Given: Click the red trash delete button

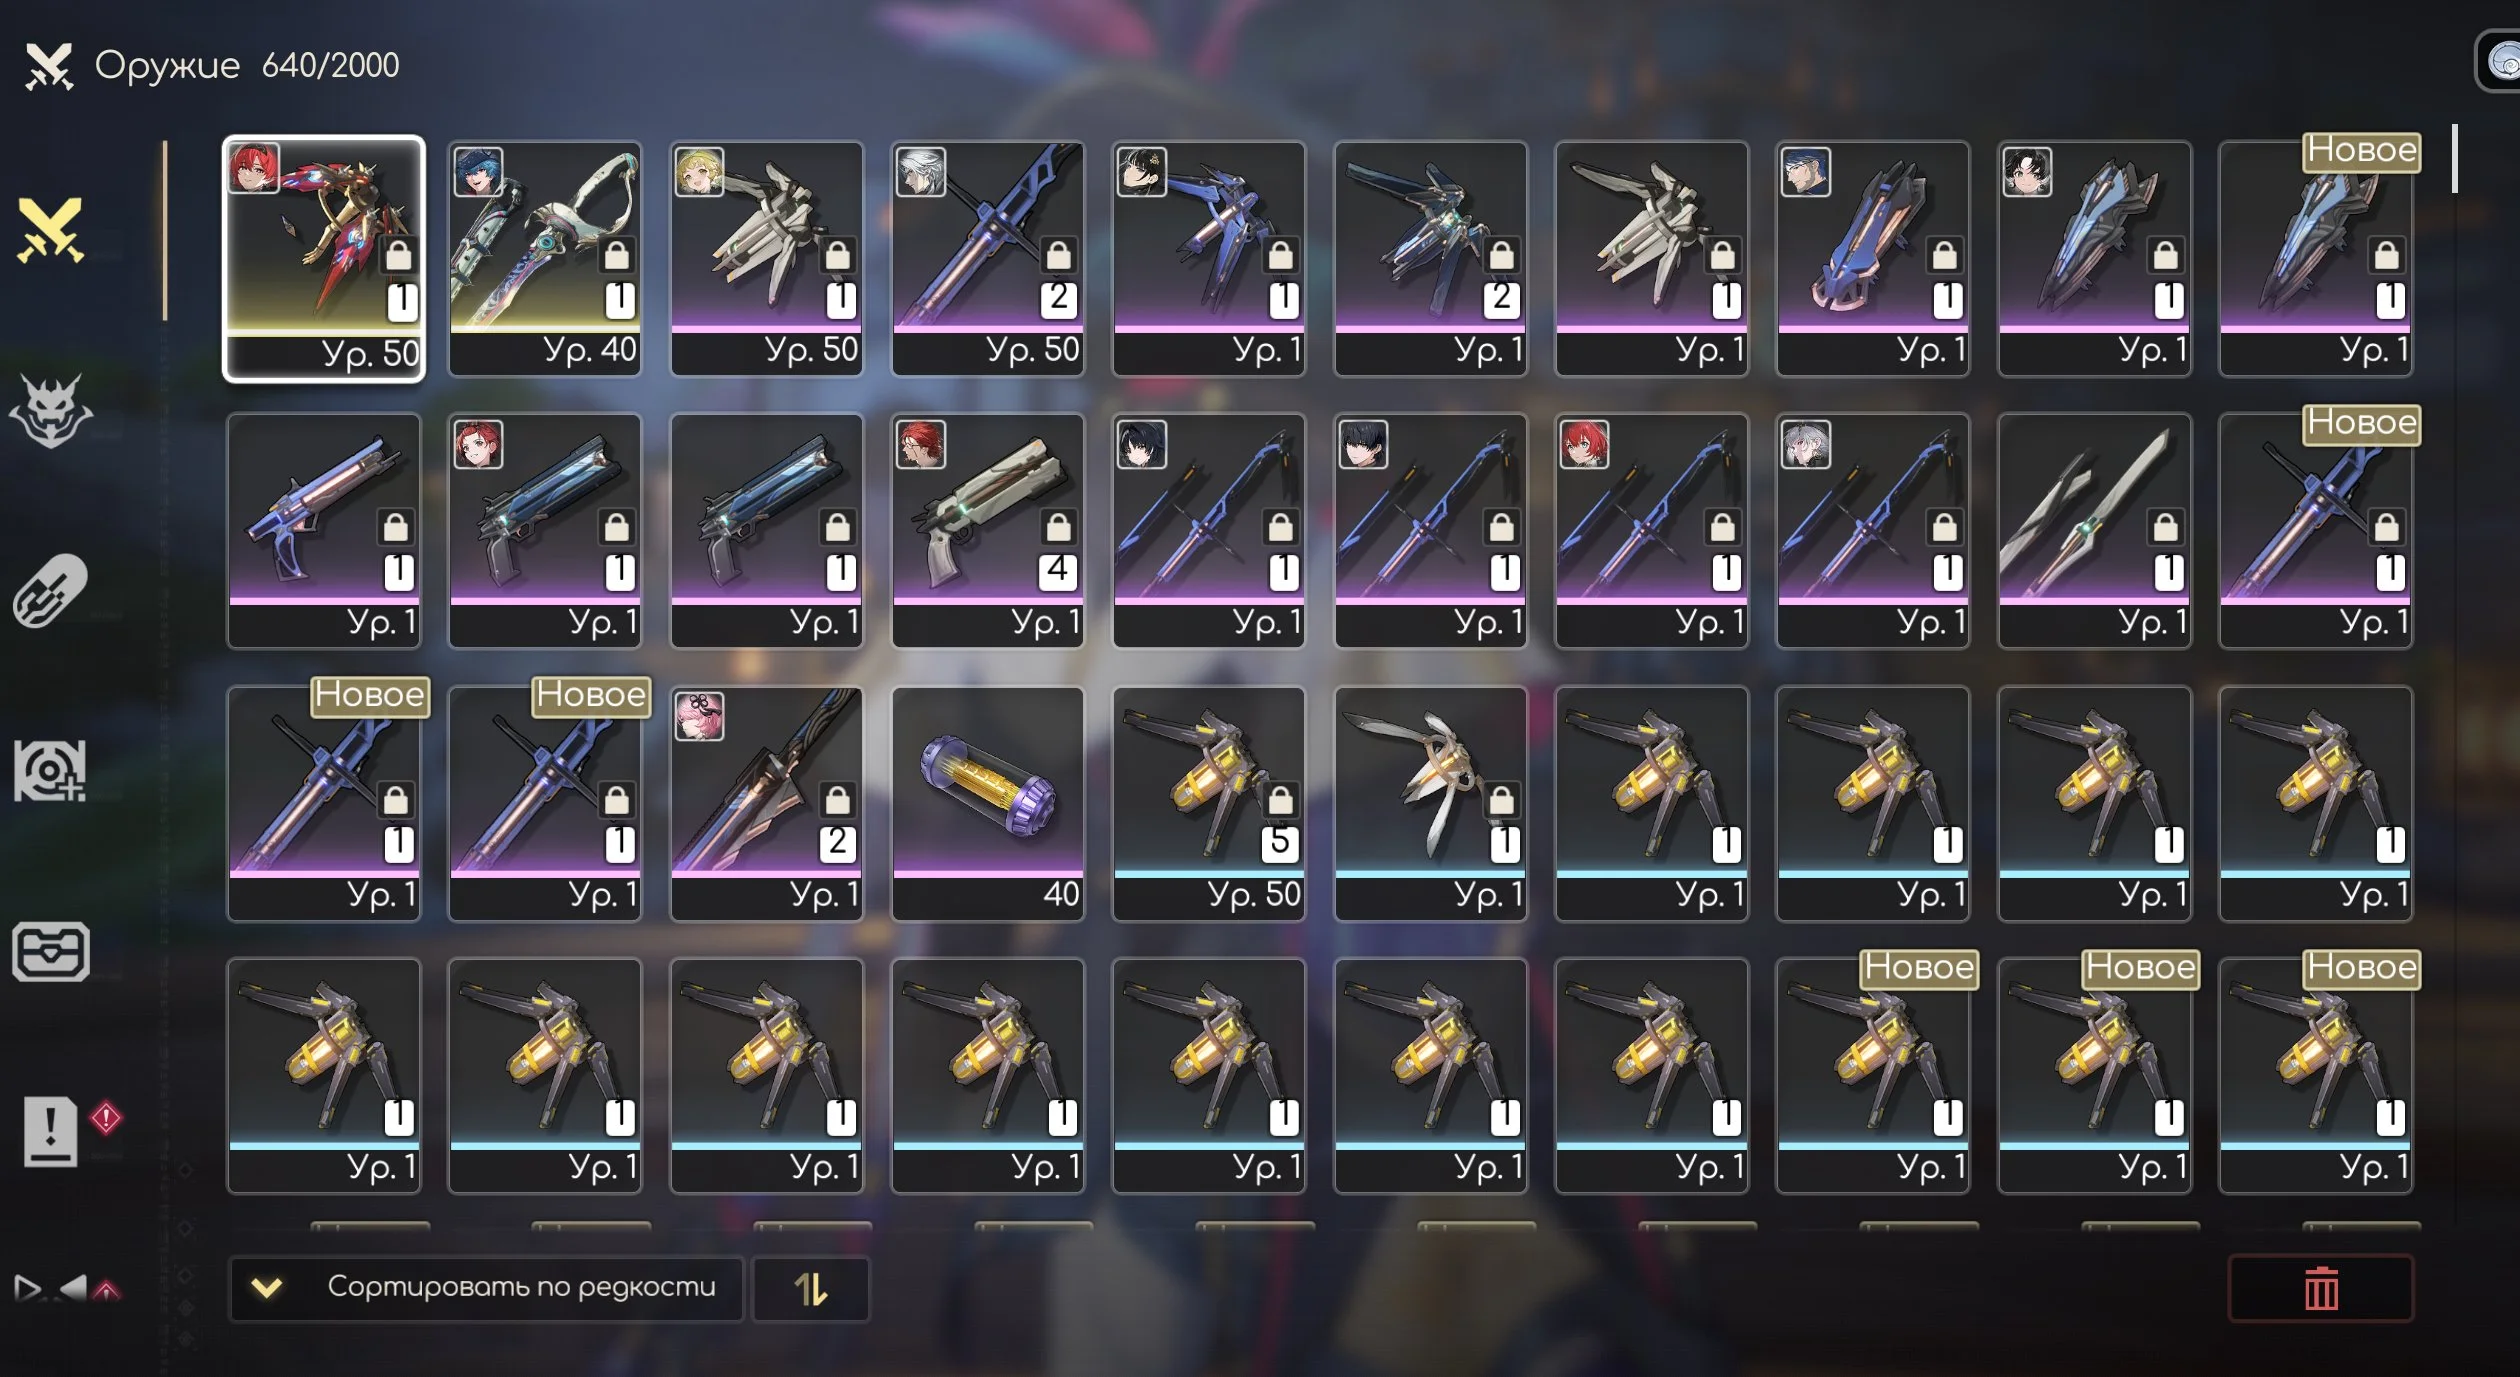Looking at the screenshot, I should point(2321,1288).
